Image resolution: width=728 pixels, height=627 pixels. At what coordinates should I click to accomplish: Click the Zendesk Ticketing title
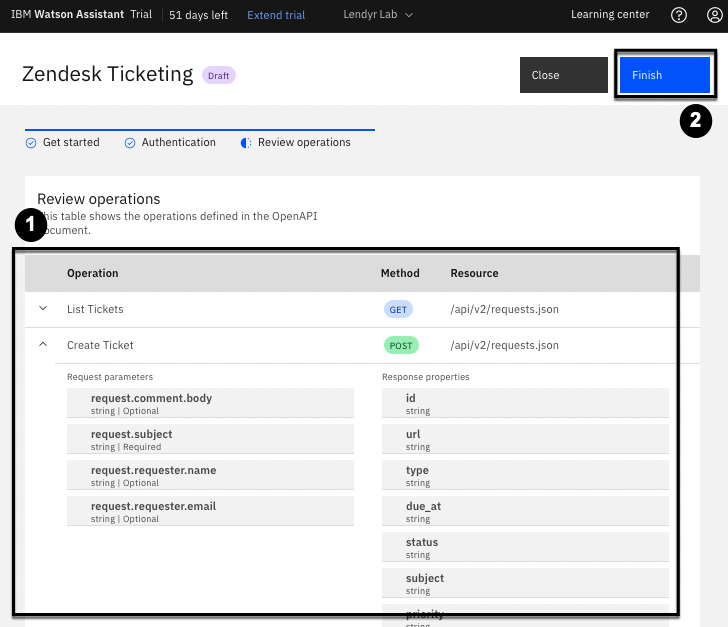pos(108,74)
